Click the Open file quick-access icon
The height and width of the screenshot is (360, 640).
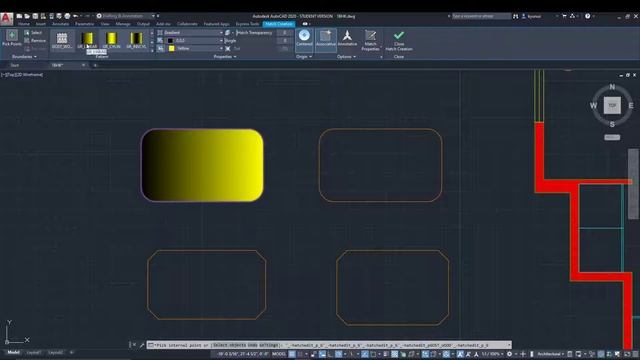[x=27, y=16]
